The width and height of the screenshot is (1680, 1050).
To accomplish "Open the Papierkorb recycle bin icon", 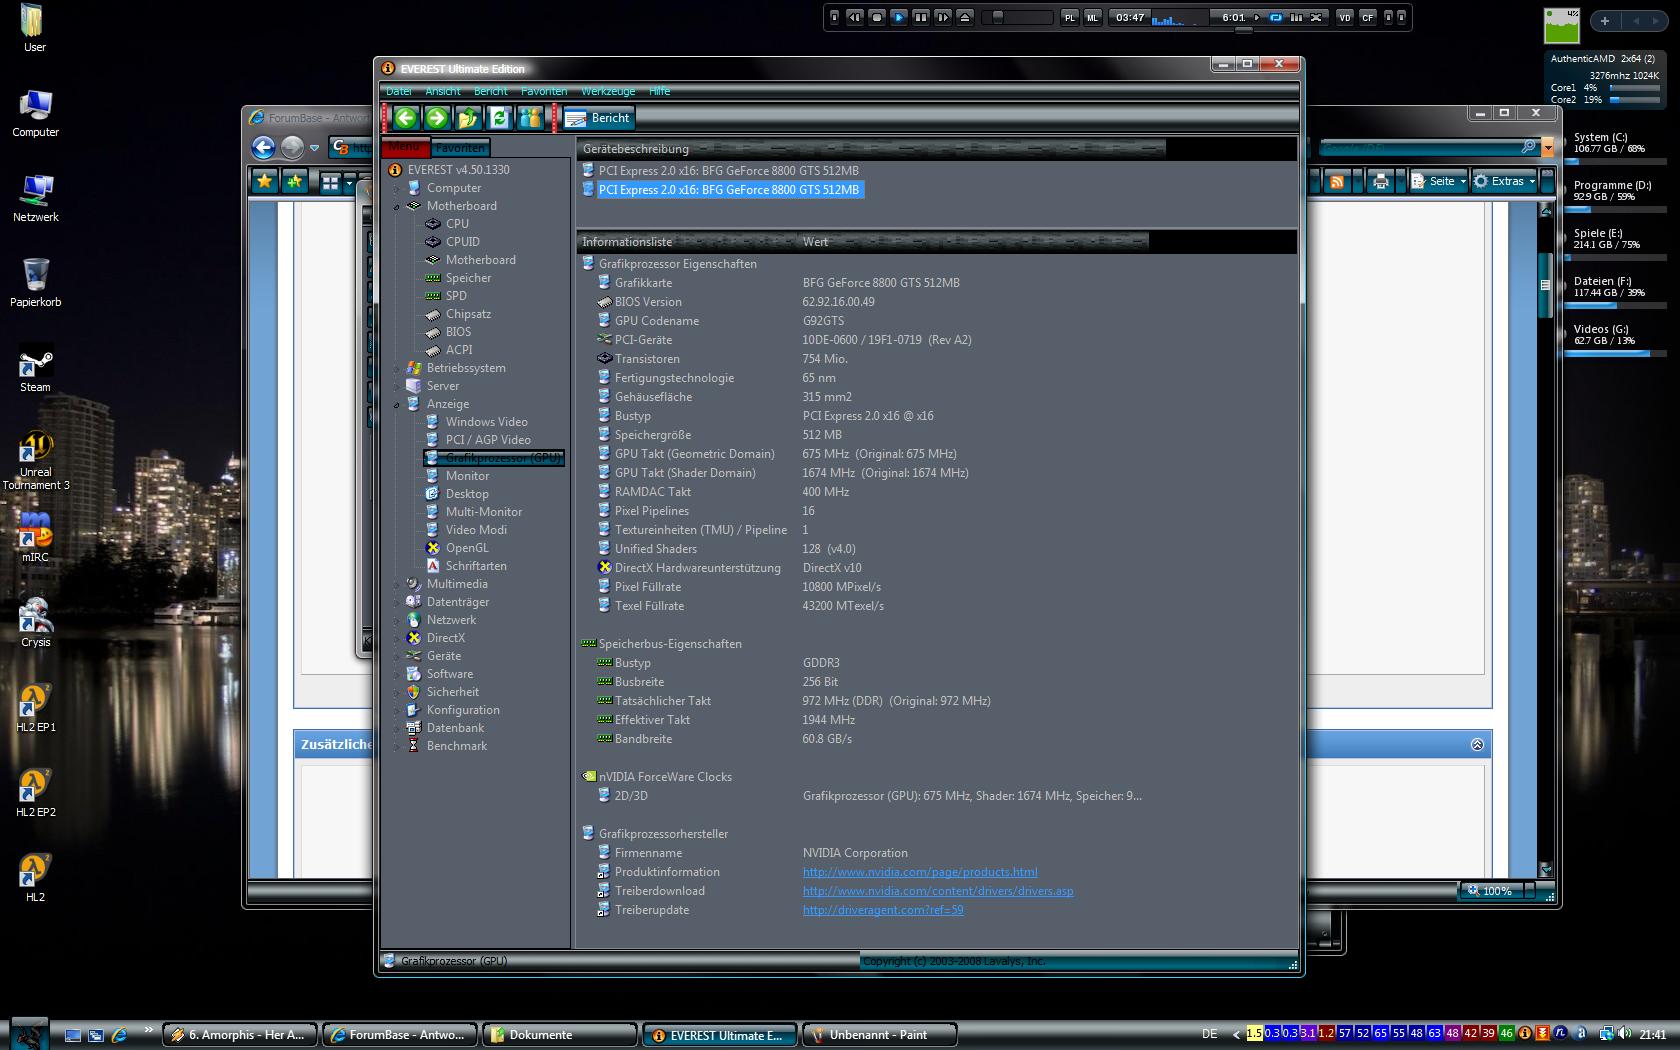I will click(x=35, y=283).
